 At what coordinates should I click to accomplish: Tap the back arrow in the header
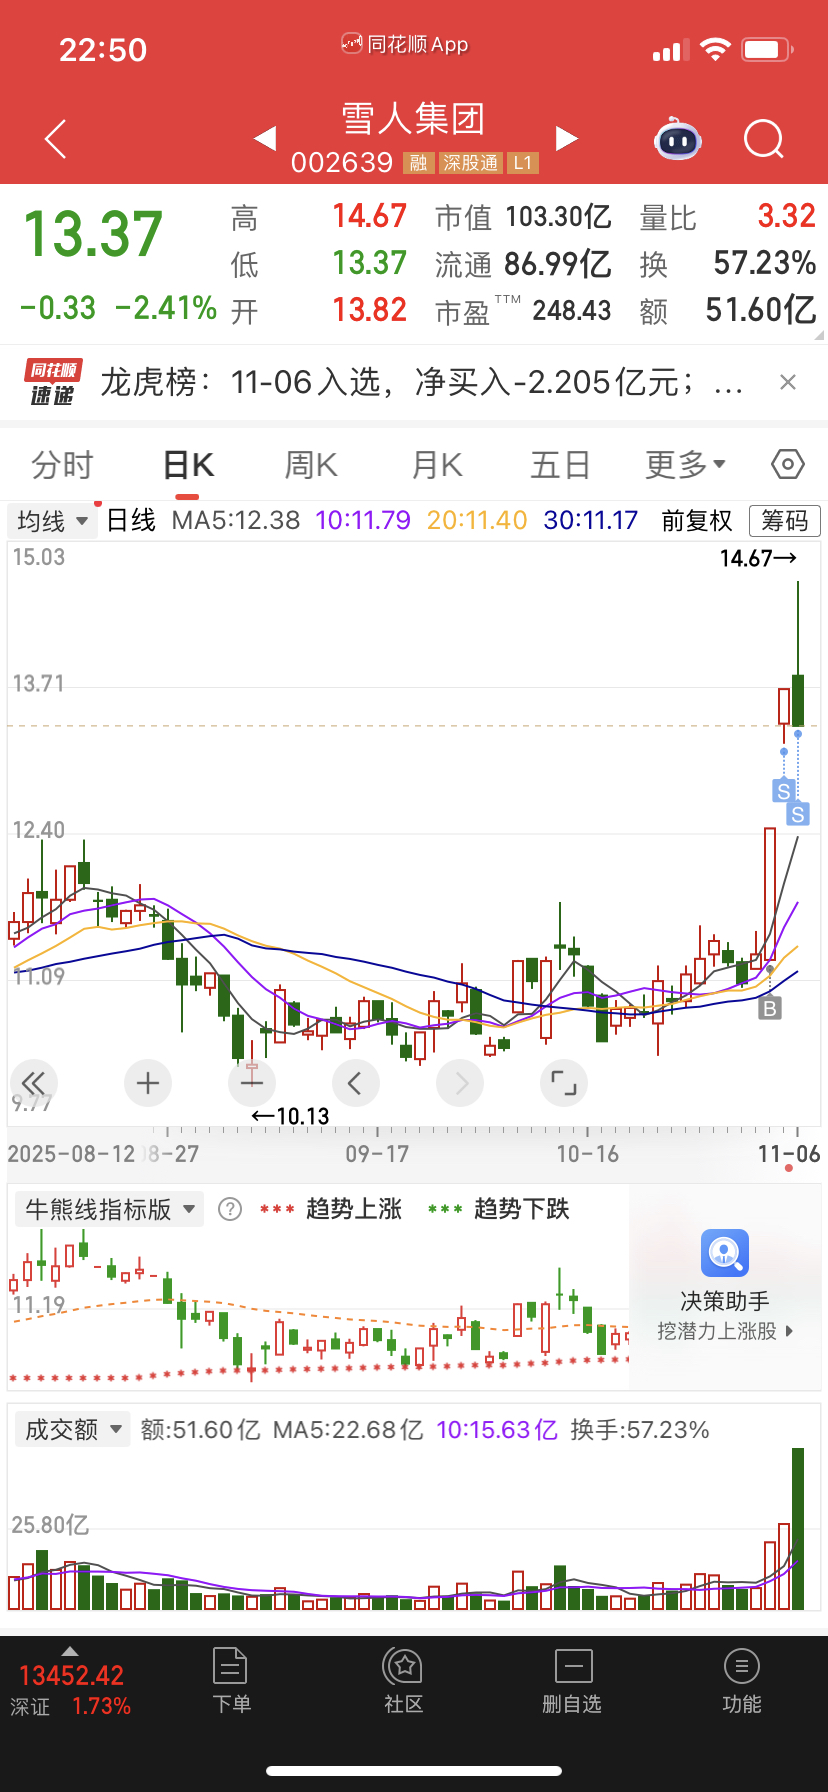pyautogui.click(x=56, y=139)
